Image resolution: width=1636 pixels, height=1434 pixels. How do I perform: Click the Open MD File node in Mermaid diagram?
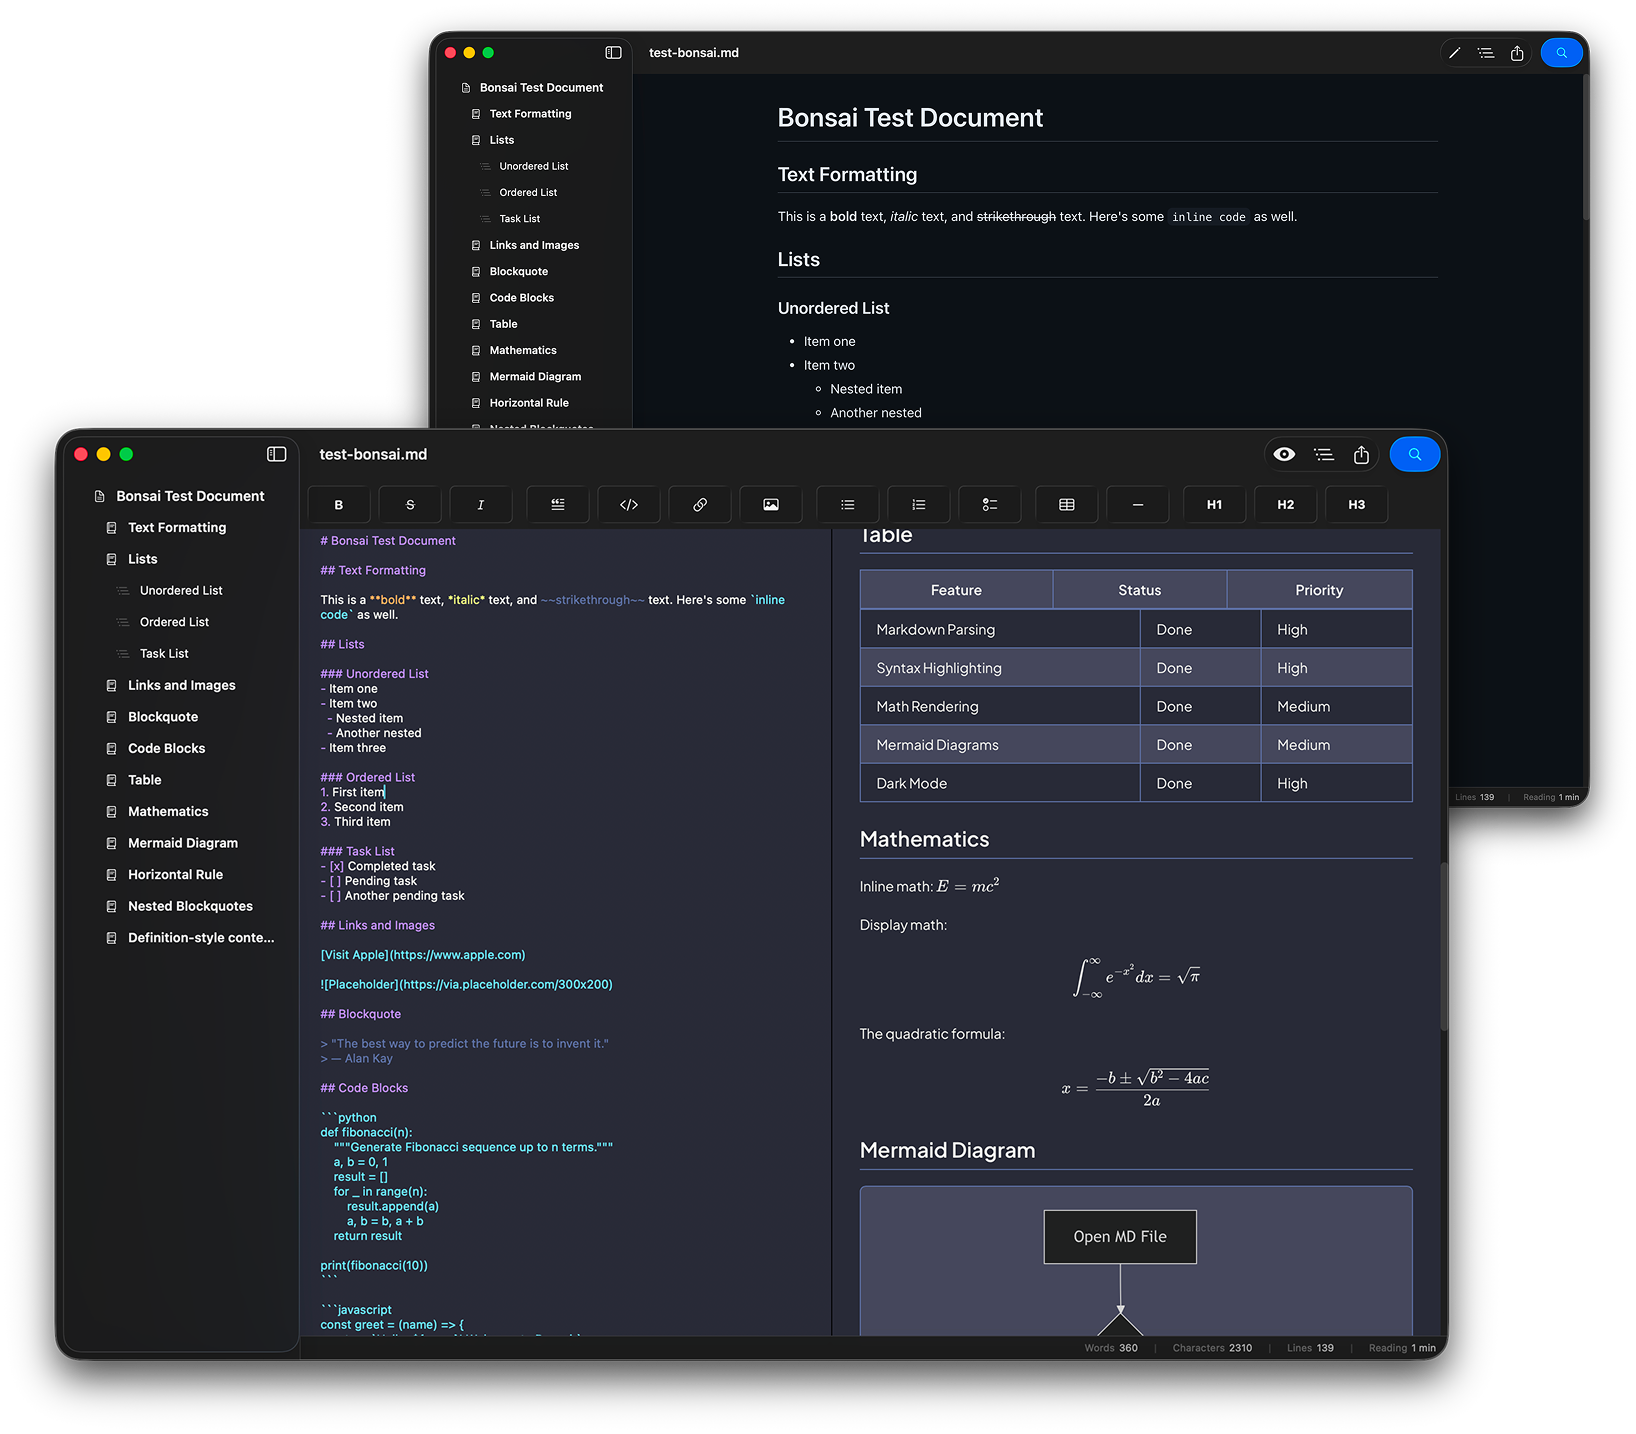click(1120, 1237)
